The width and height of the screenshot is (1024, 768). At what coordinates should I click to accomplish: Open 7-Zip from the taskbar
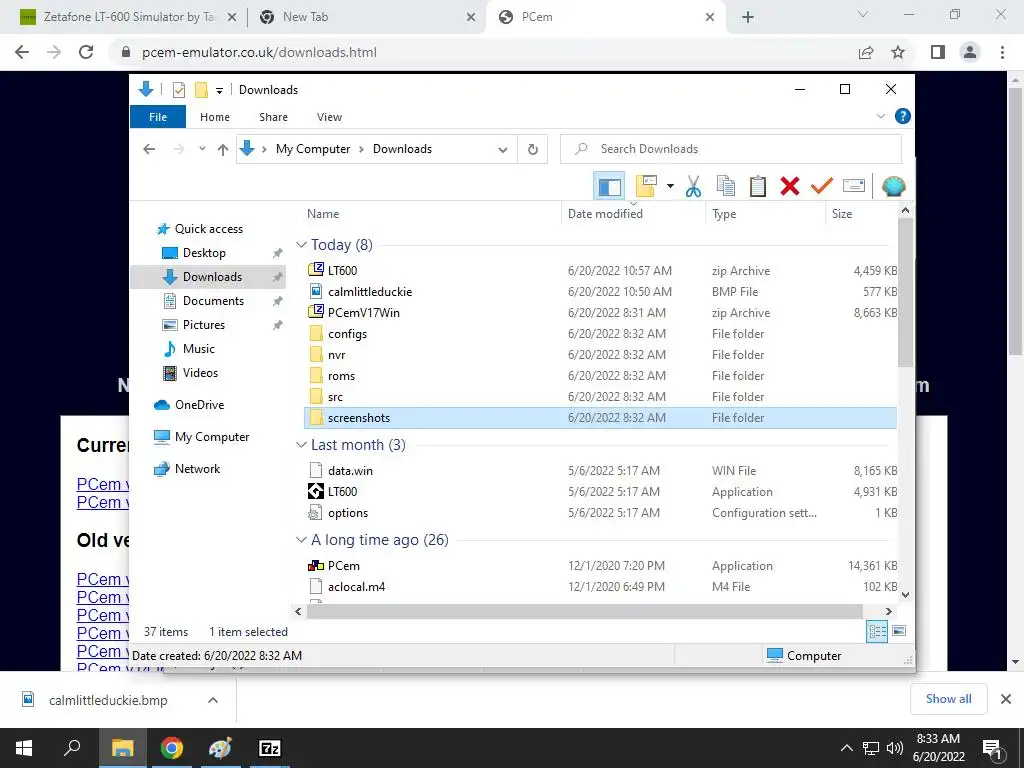click(x=270, y=748)
